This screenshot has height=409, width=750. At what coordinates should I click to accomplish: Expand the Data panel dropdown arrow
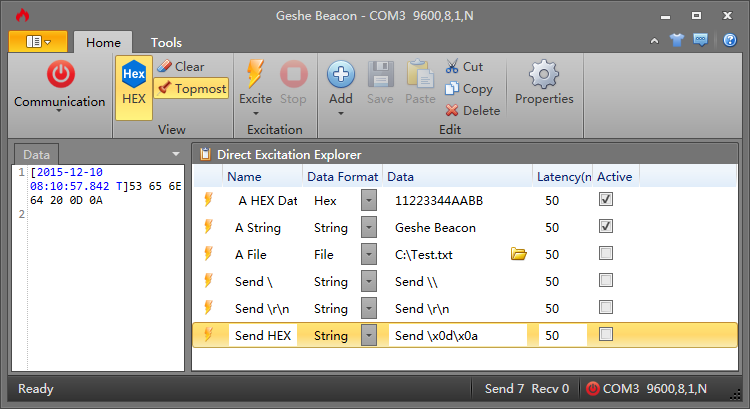coord(176,154)
